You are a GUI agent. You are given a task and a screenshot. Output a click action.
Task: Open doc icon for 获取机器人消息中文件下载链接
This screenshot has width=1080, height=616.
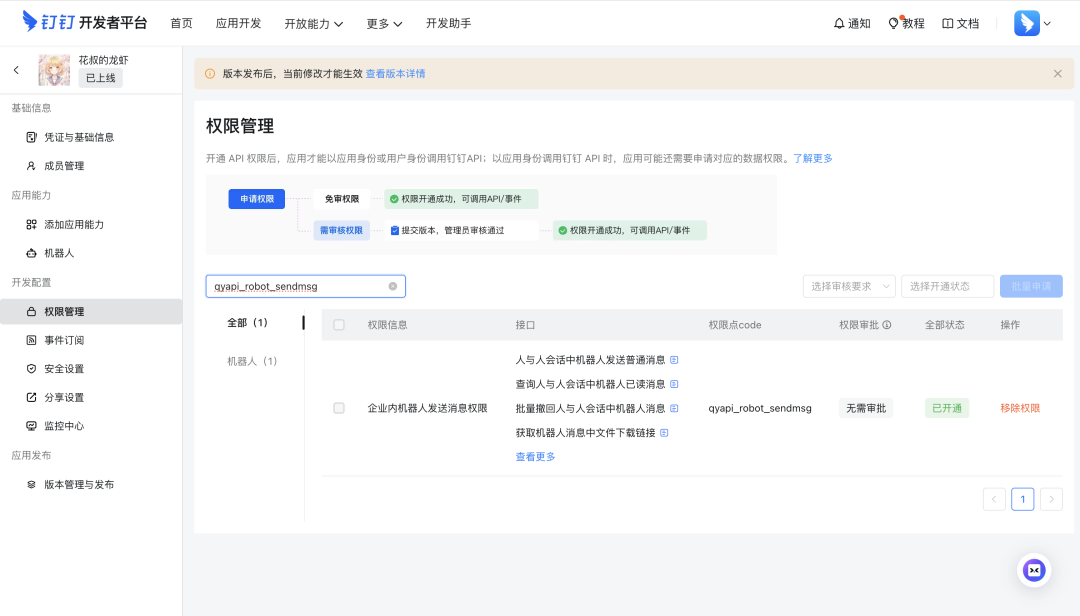pyautogui.click(x=664, y=433)
